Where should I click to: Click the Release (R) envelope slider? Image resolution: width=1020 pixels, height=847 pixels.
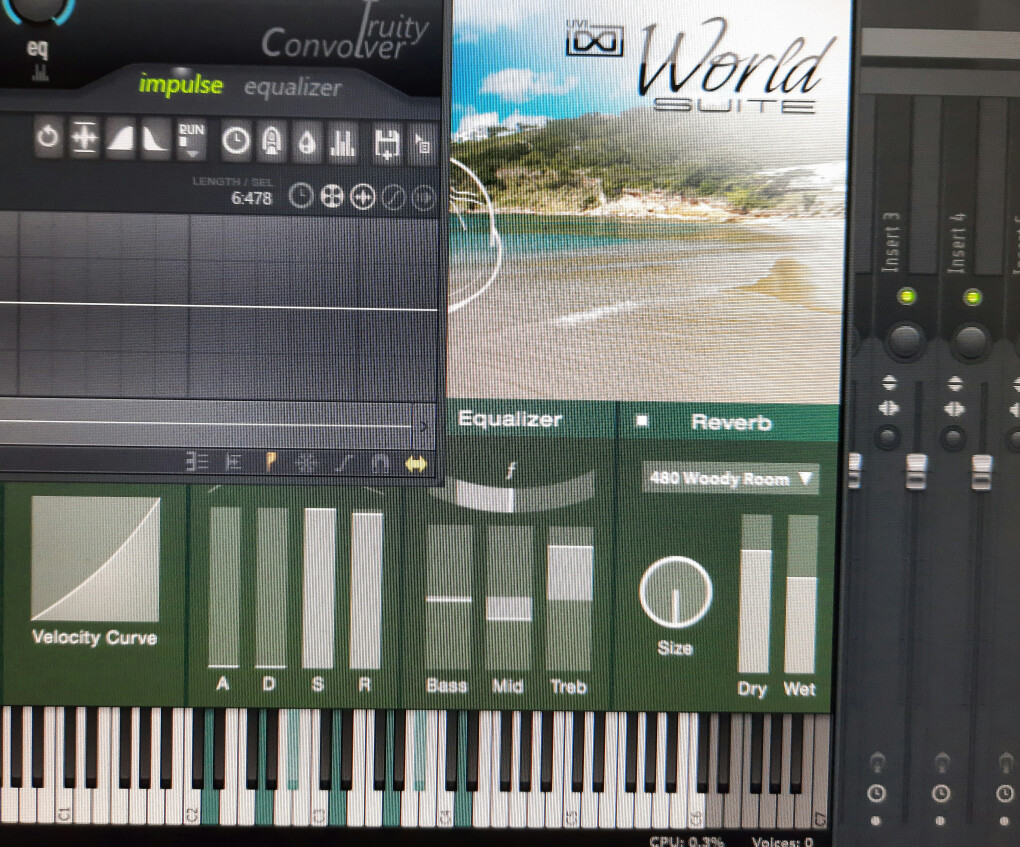click(367, 589)
